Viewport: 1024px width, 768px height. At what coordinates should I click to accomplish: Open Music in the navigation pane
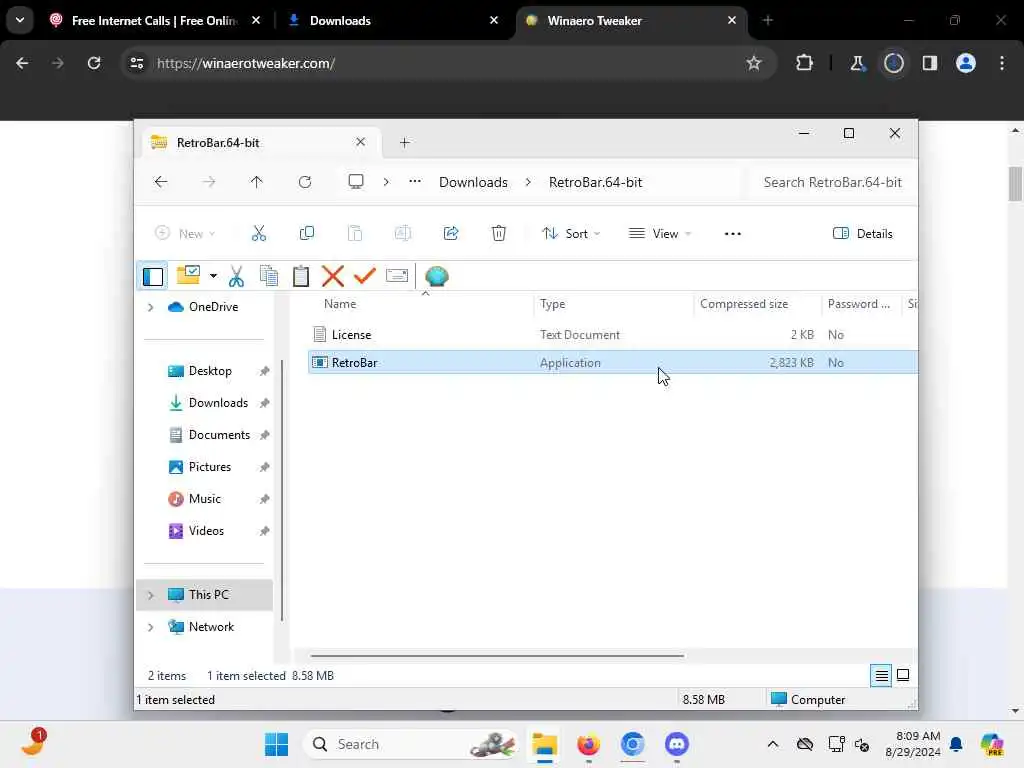(x=204, y=499)
